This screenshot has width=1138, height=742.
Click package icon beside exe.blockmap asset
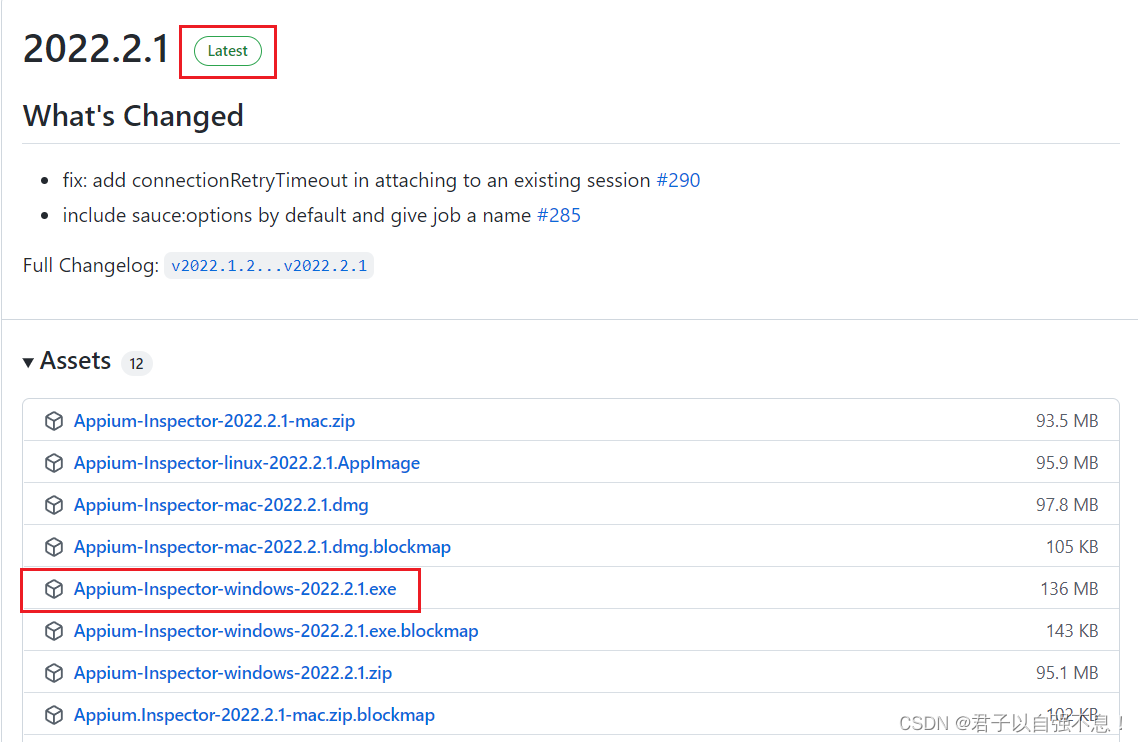click(54, 631)
